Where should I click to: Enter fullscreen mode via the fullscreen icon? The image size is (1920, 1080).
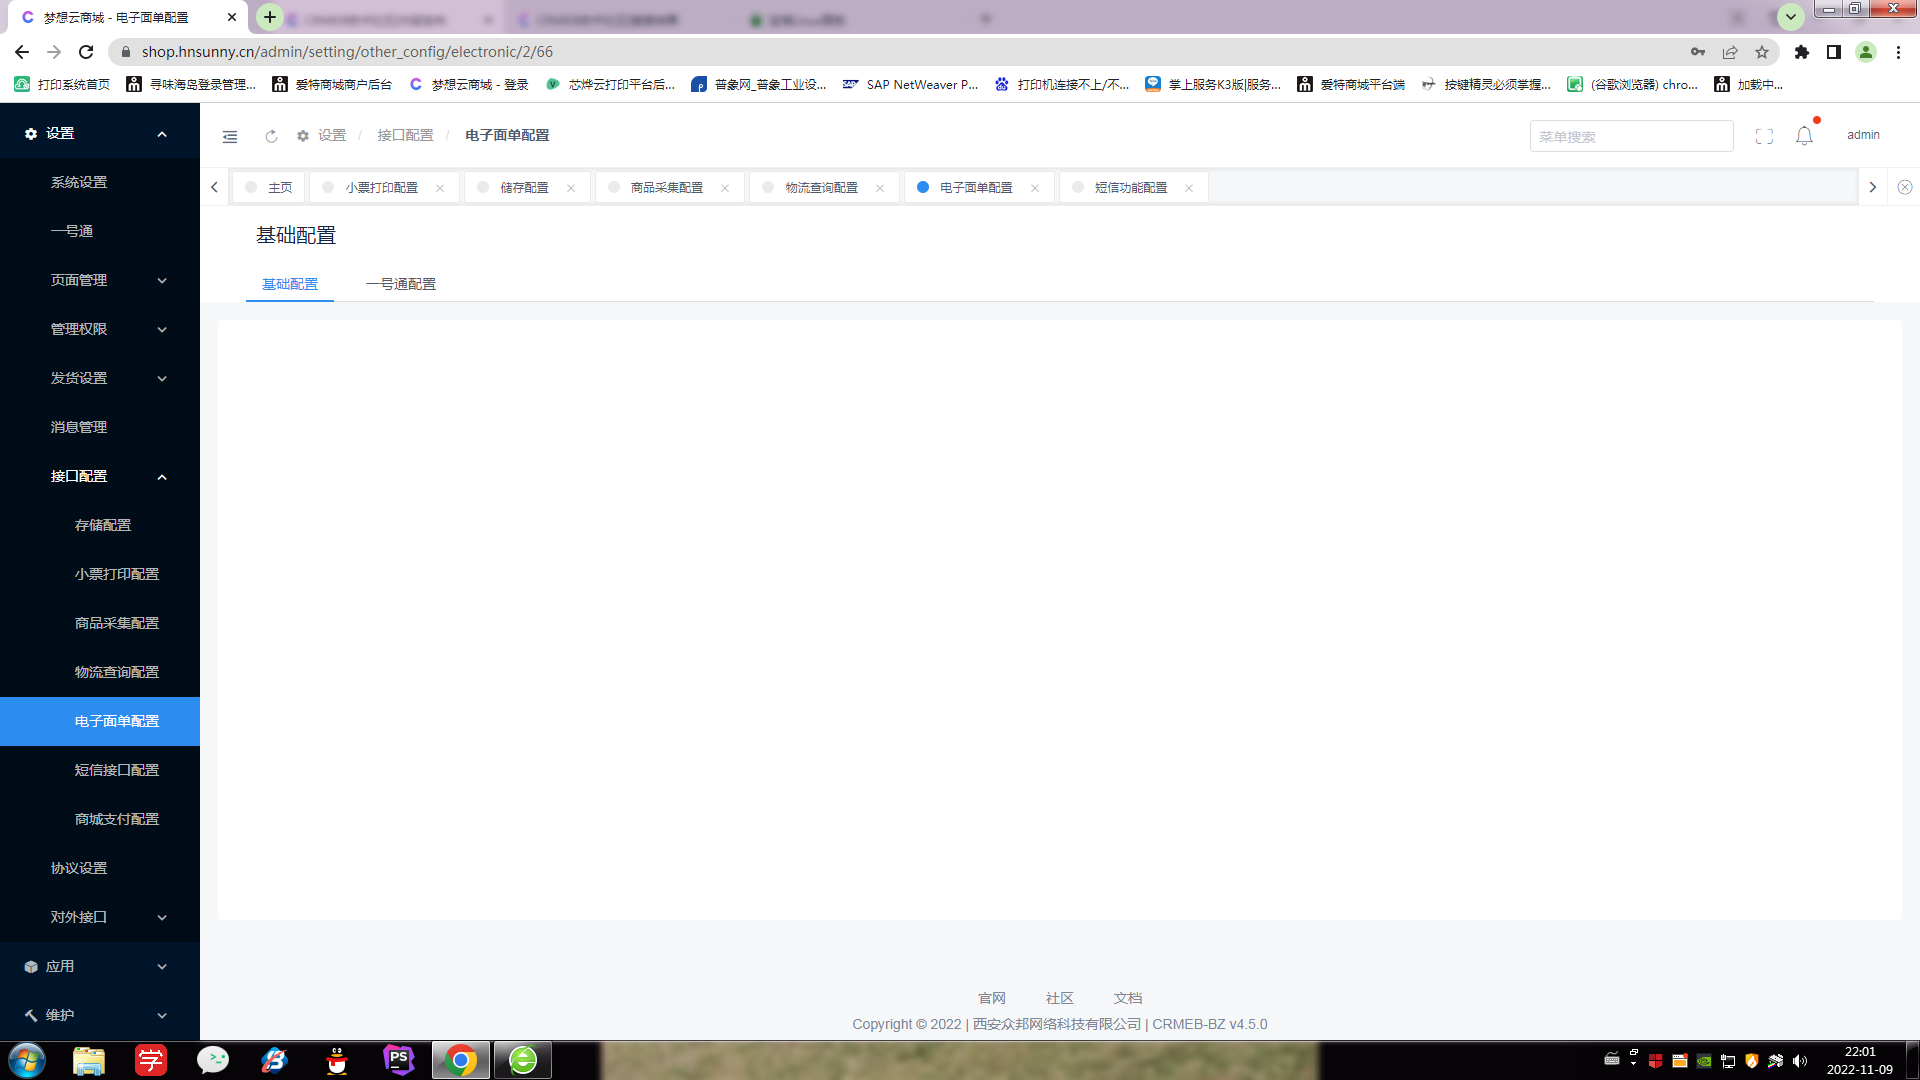1766,135
